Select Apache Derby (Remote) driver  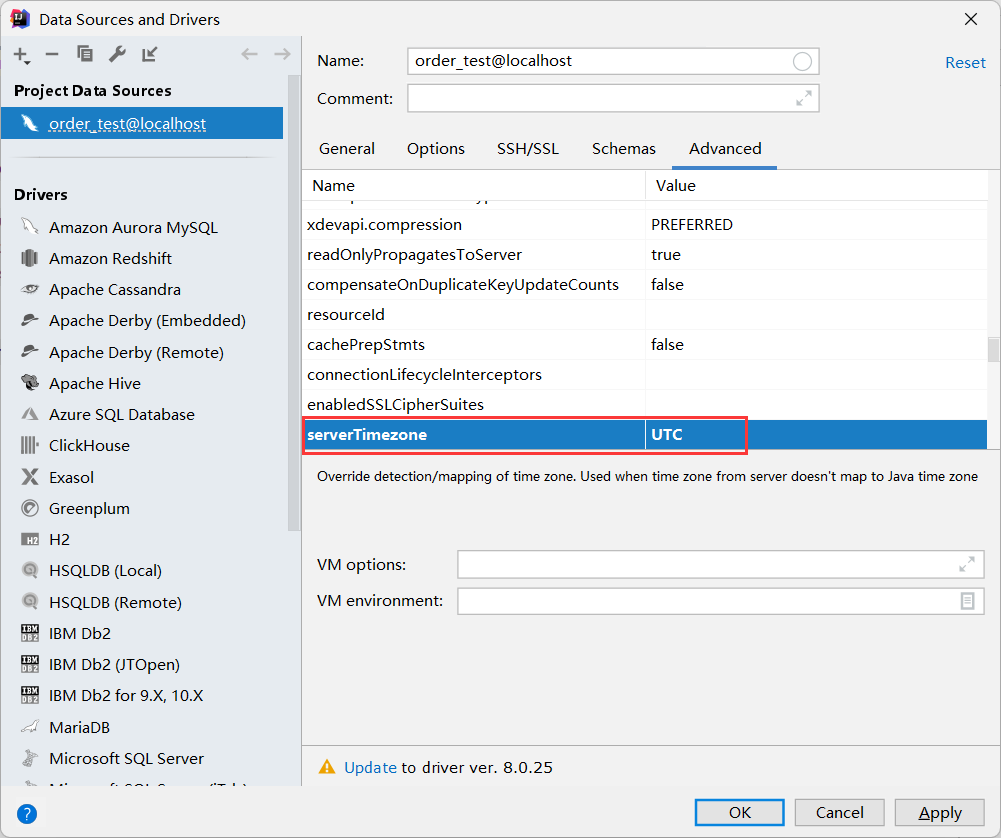point(137,352)
